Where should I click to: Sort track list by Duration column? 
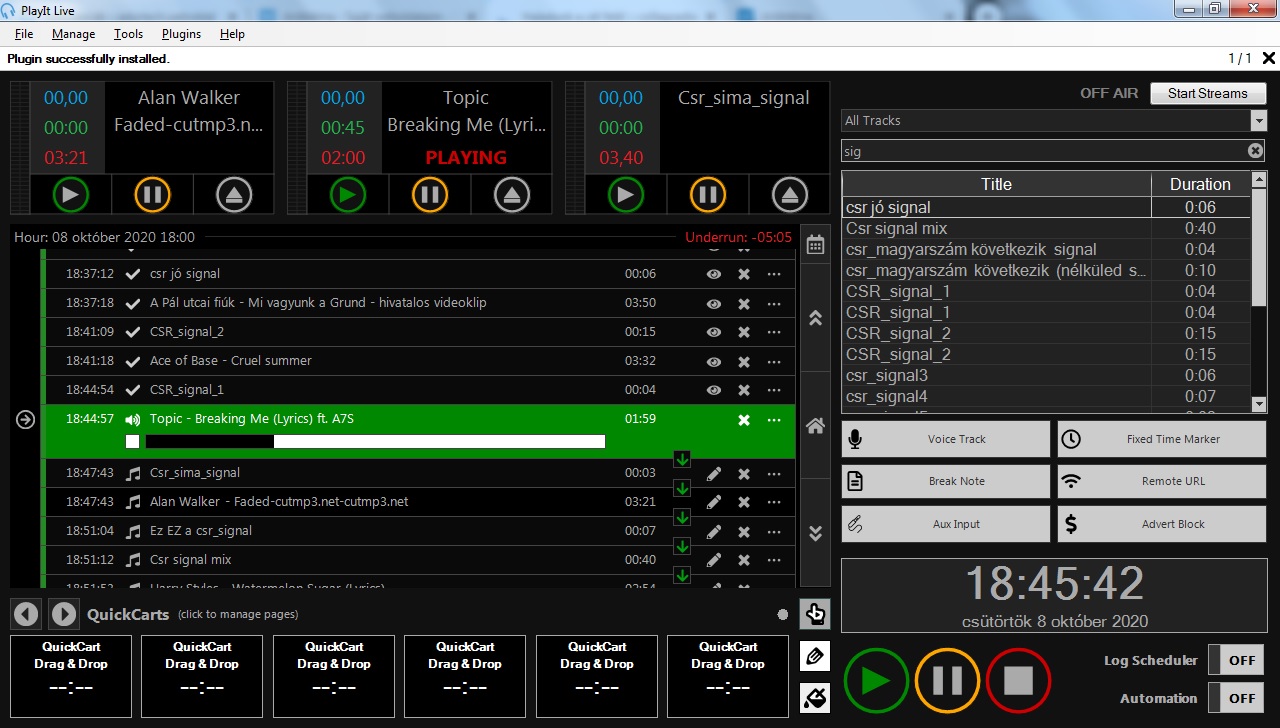coord(1200,184)
